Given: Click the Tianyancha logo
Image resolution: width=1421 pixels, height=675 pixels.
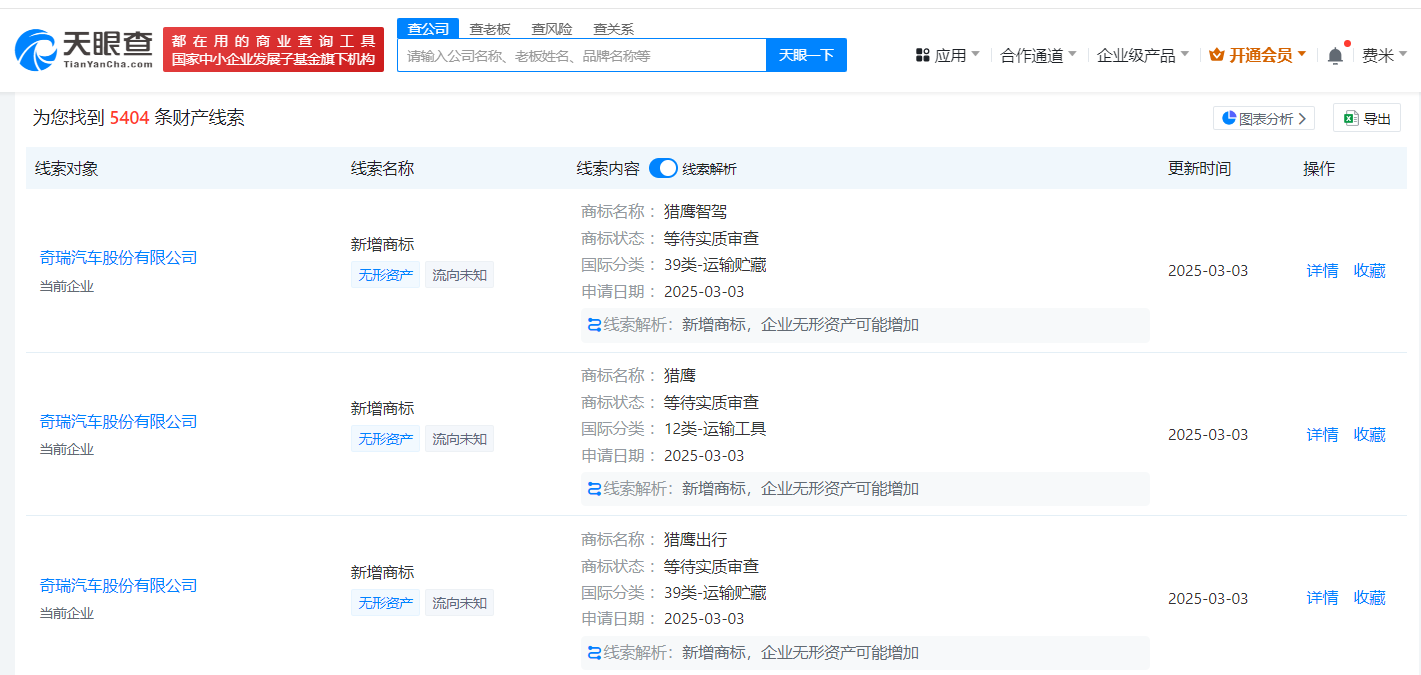Looking at the screenshot, I should pyautogui.click(x=84, y=49).
